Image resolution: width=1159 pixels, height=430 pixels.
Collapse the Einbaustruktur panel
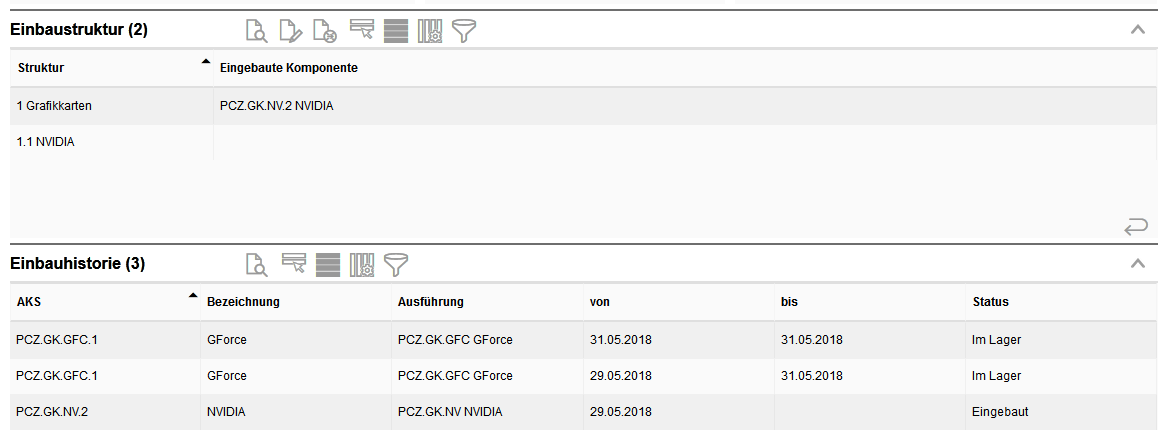[1137, 30]
